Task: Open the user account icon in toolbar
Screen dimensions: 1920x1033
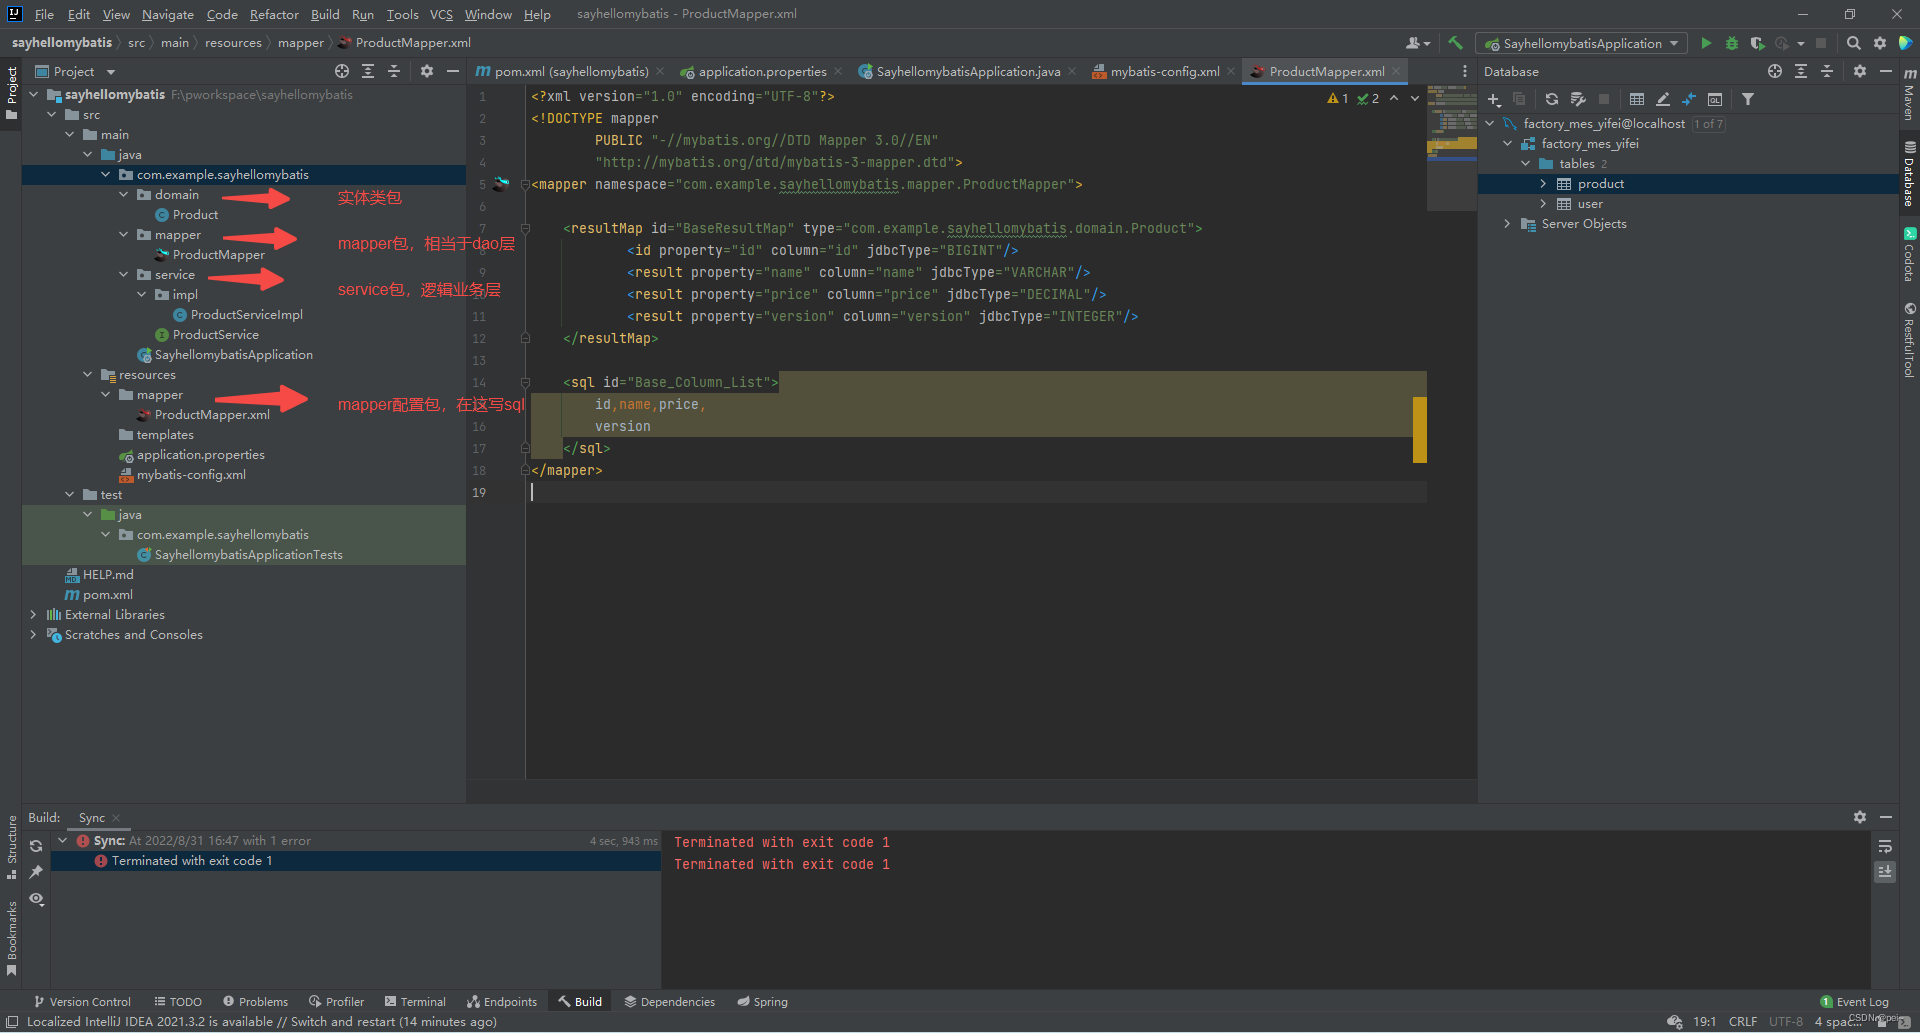Action: 1417,43
